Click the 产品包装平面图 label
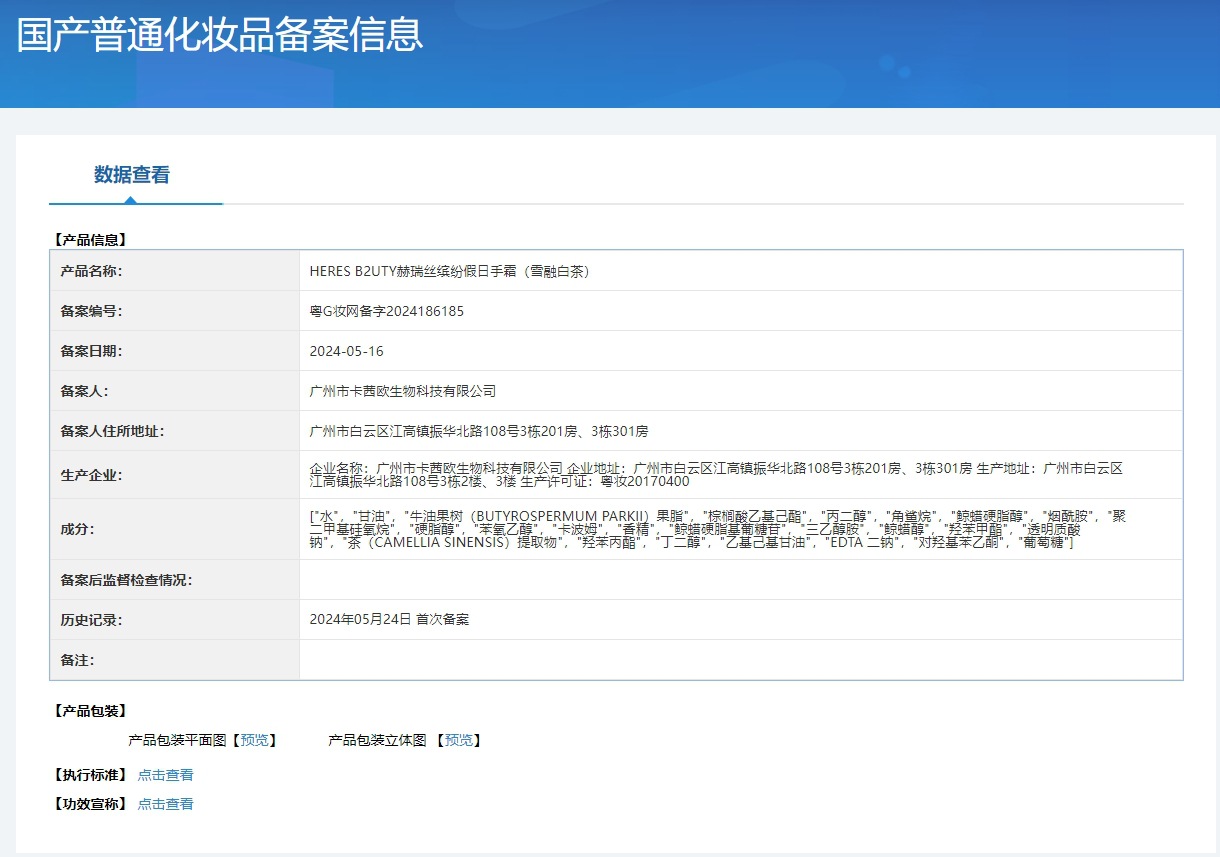Screen dimensions: 1220x857 pyautogui.click(x=178, y=740)
